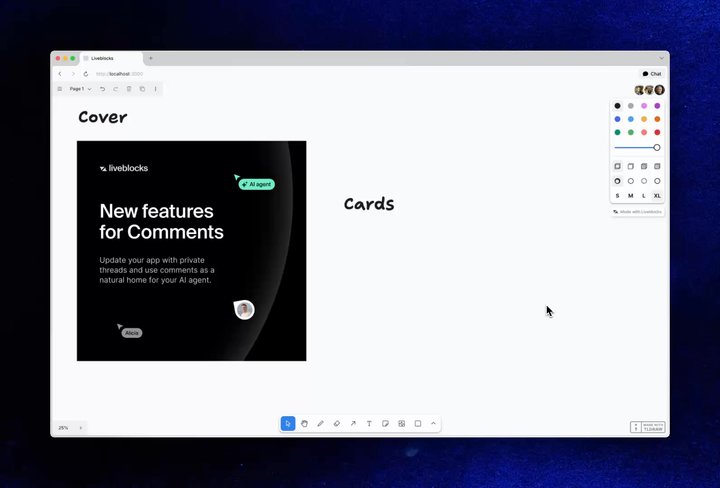Switch to the Liveblocks browser tab
Image resolution: width=720 pixels, height=488 pixels.
112,58
